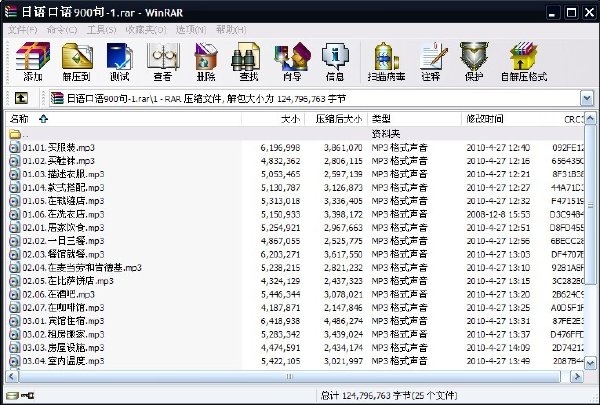Viewport: 600px width, 405px height.
Task: Open the 帮助(H) menu
Action: (x=231, y=29)
